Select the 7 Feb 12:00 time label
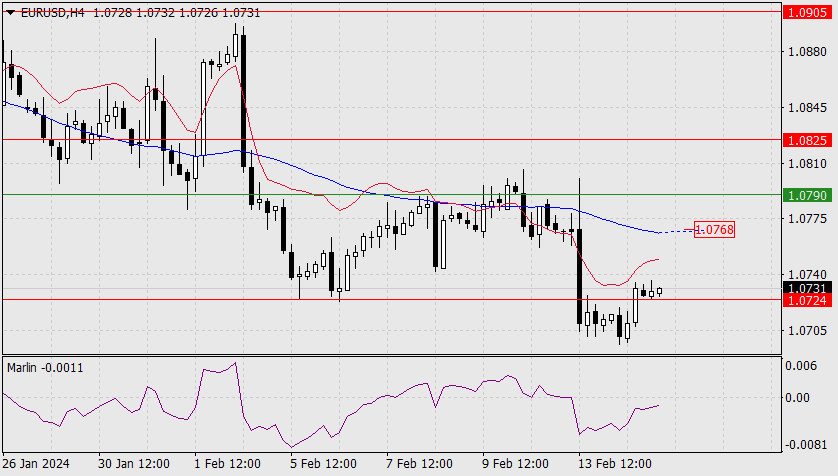 420,464
